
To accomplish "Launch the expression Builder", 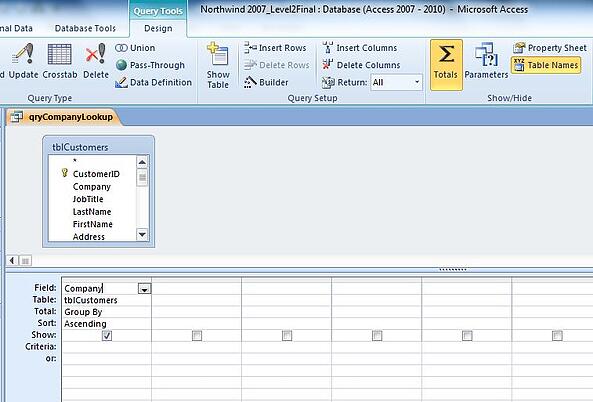I will point(266,82).
